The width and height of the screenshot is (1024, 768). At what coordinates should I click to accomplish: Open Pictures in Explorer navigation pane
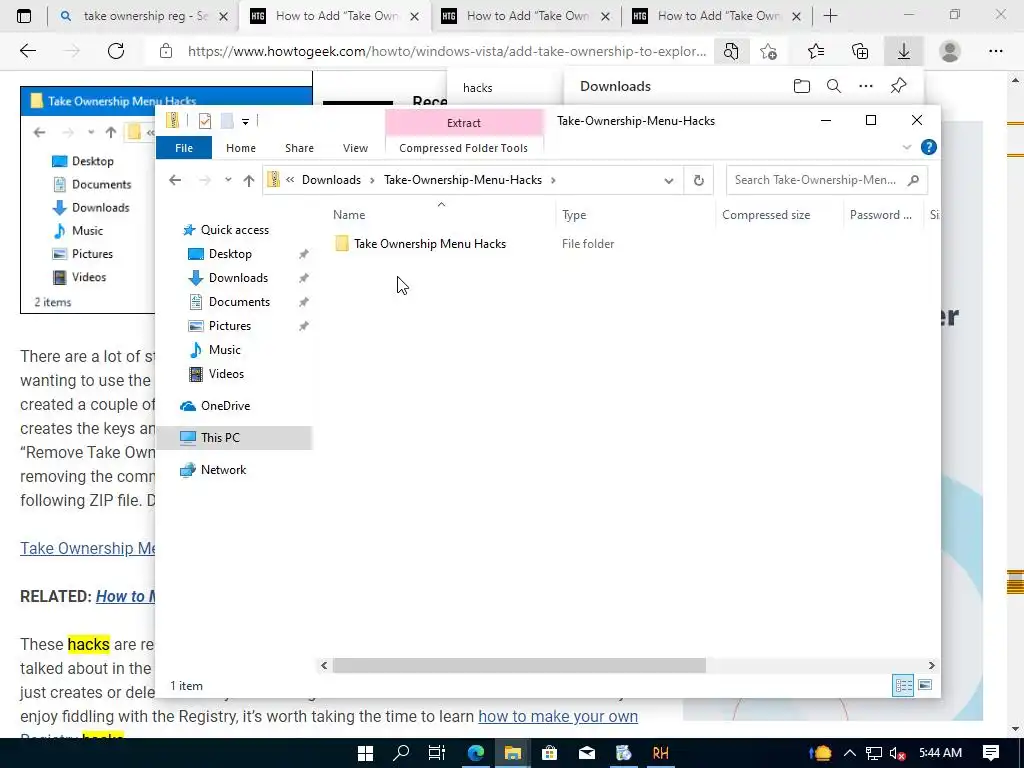(229, 326)
